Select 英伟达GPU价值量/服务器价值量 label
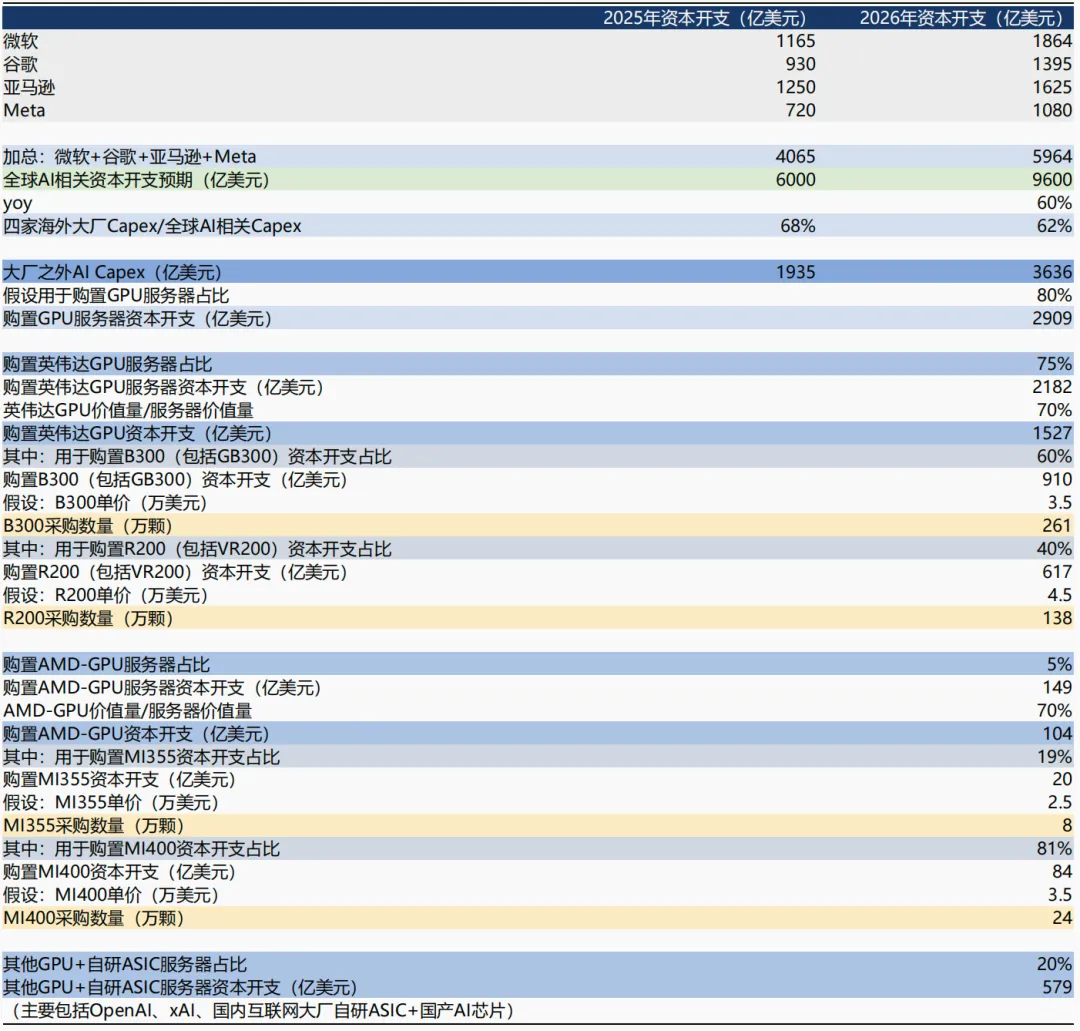 (x=128, y=410)
